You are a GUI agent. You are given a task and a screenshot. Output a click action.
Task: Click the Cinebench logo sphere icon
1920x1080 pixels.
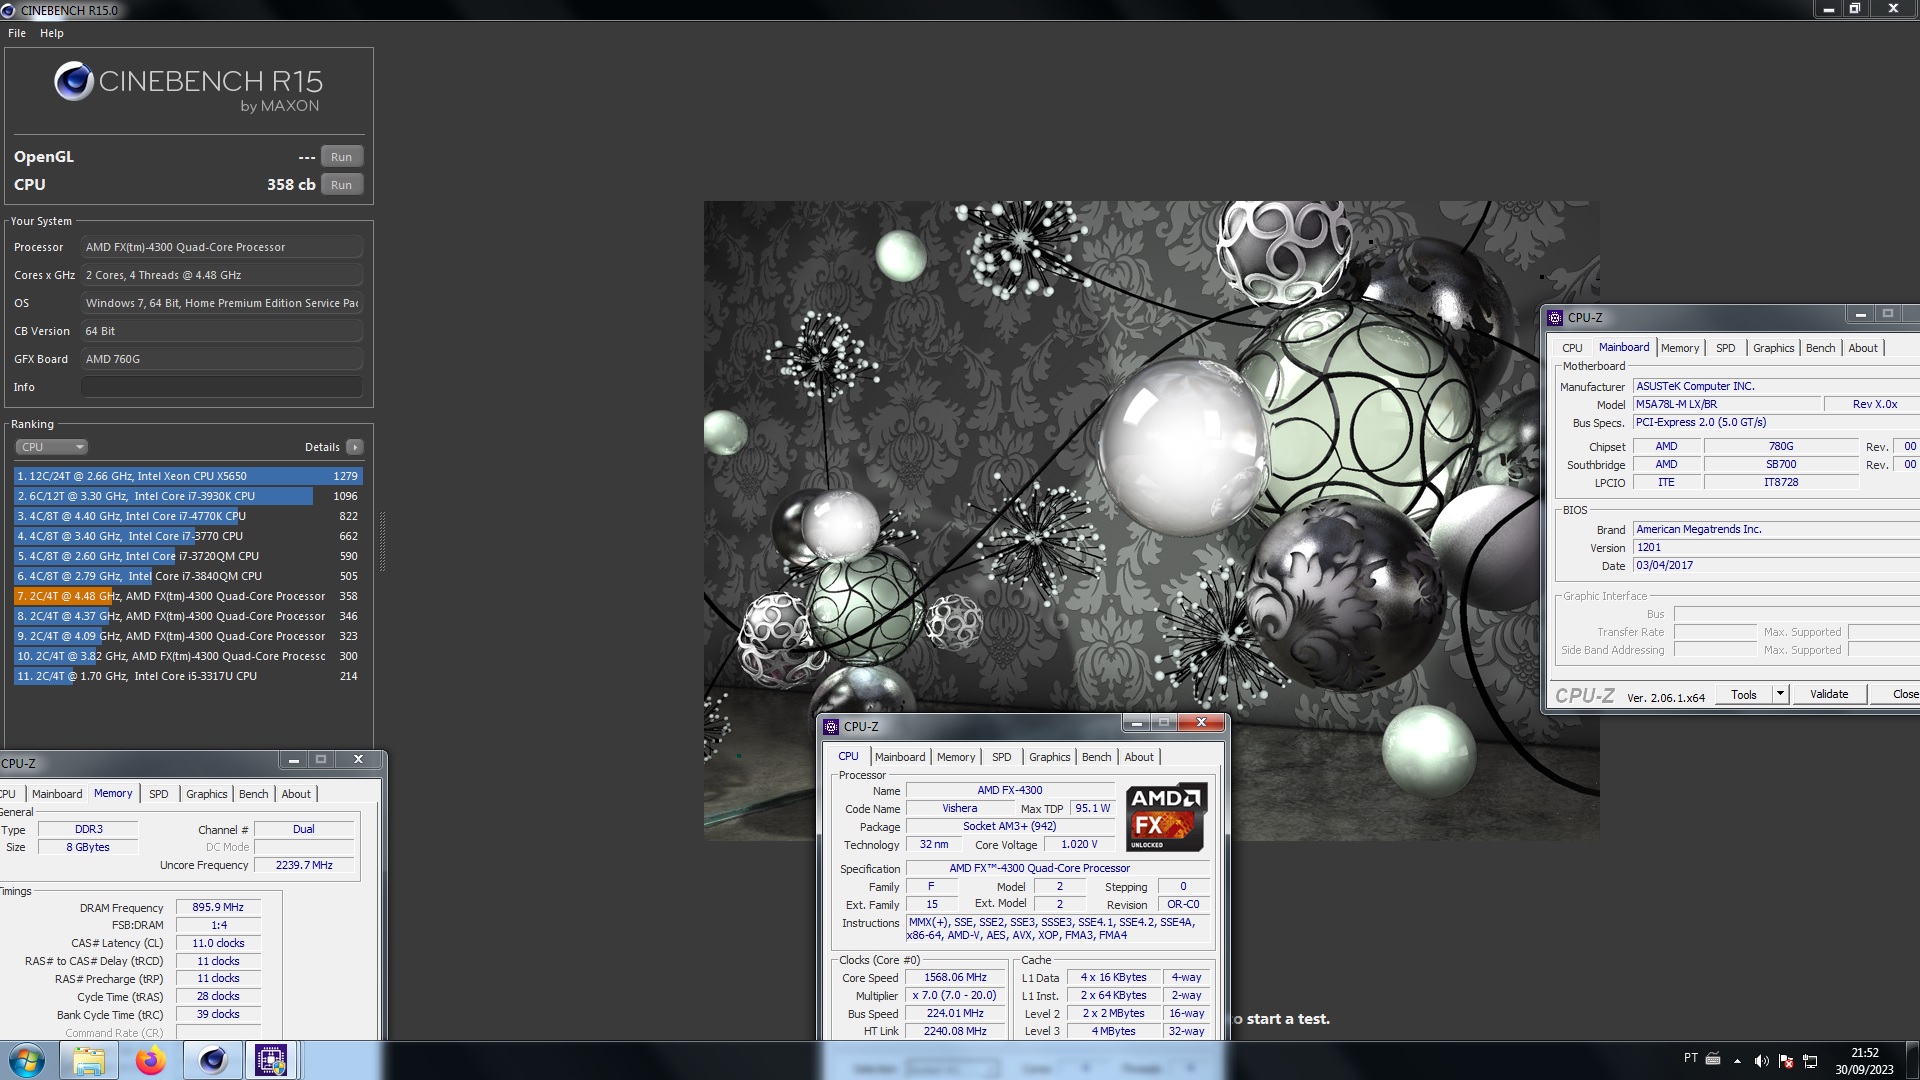pyautogui.click(x=74, y=82)
